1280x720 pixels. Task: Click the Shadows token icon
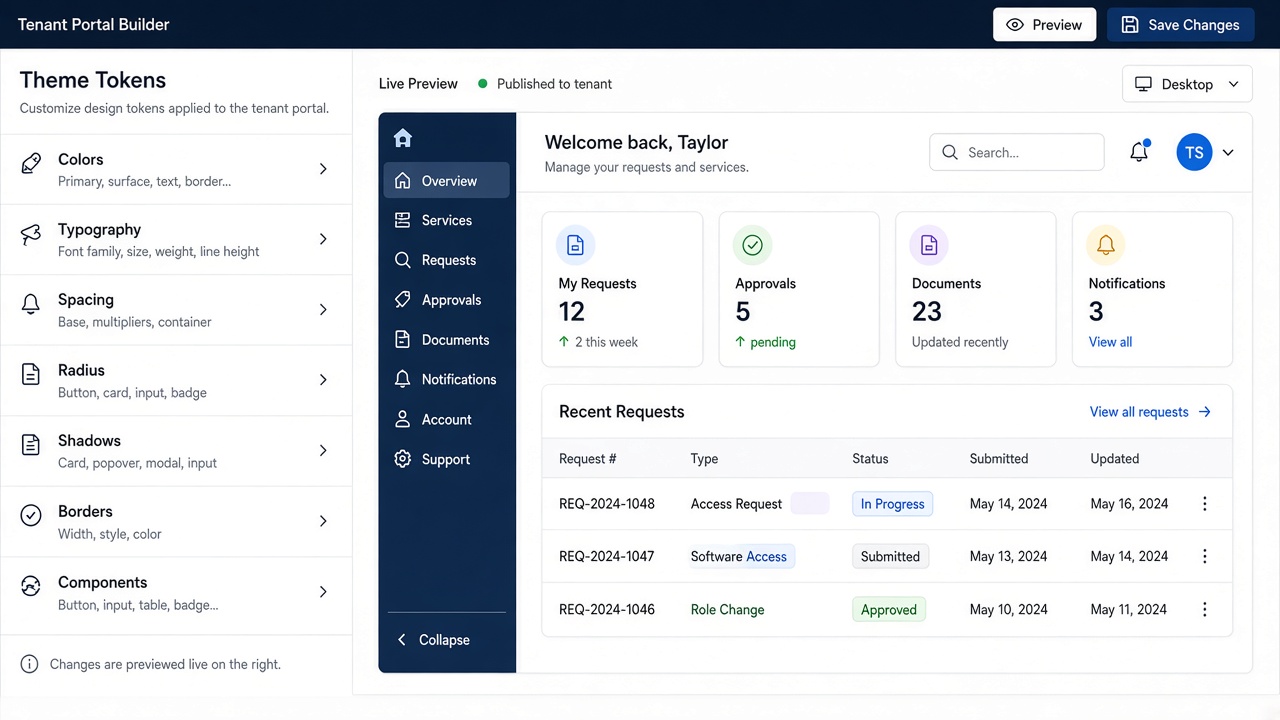point(31,445)
